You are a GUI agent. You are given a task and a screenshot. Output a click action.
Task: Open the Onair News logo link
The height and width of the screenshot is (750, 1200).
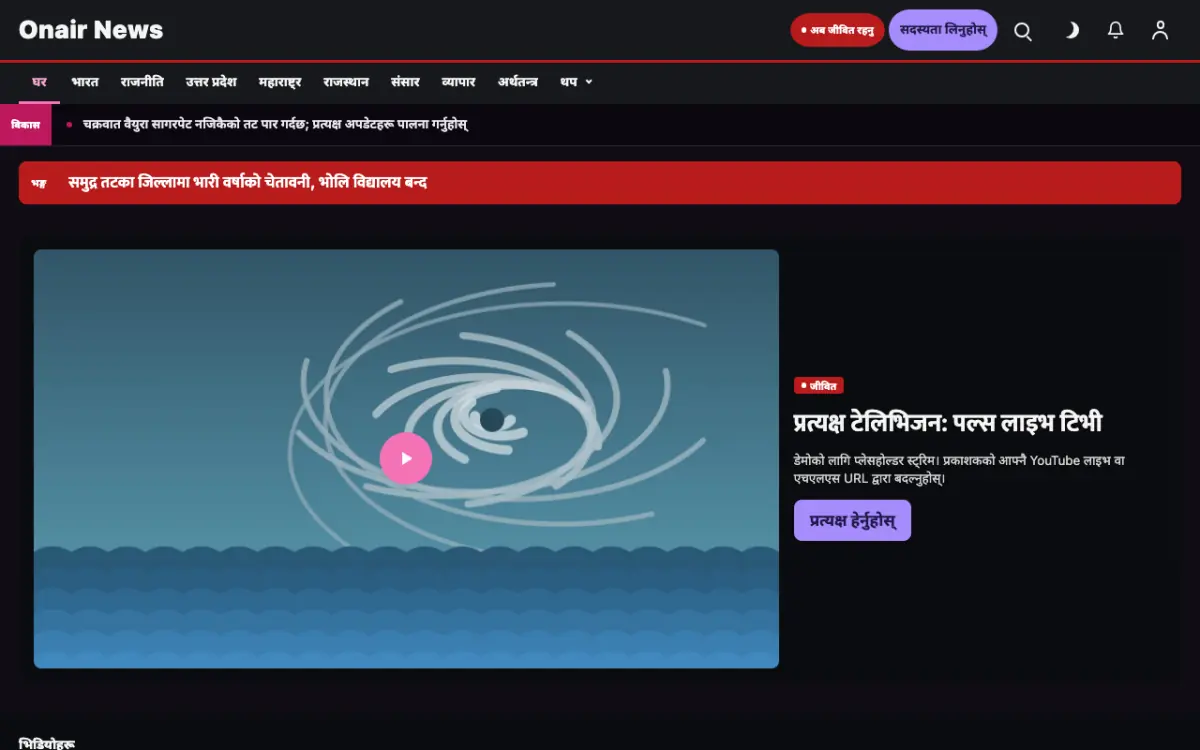(x=91, y=30)
